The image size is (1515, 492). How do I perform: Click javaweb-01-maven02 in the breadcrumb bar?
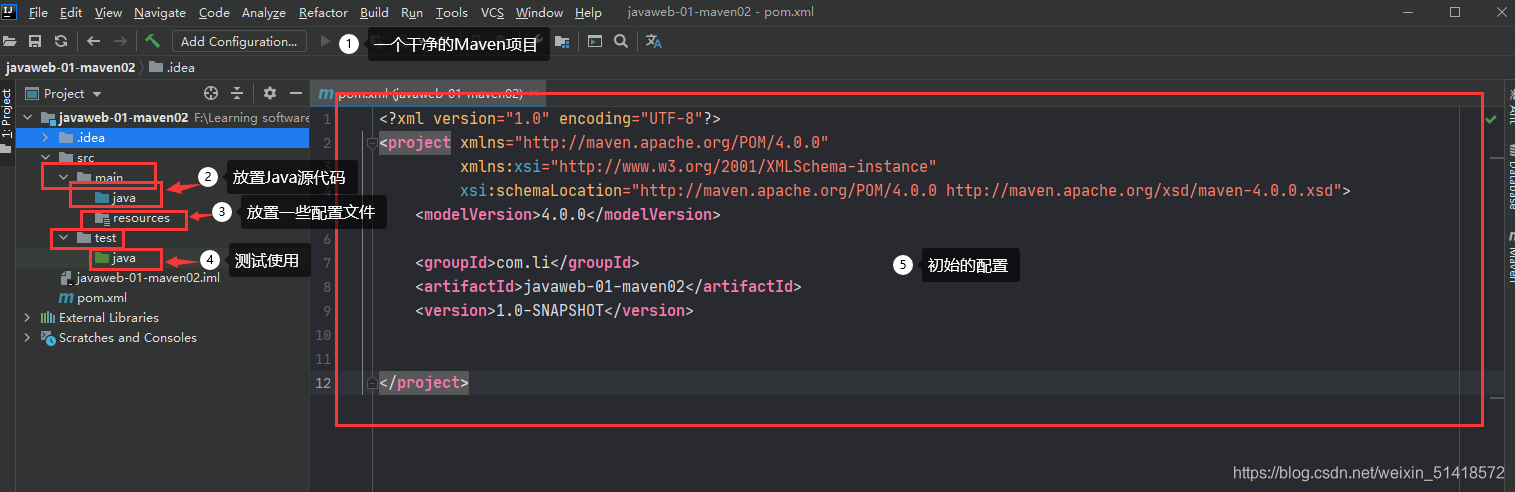pos(70,67)
